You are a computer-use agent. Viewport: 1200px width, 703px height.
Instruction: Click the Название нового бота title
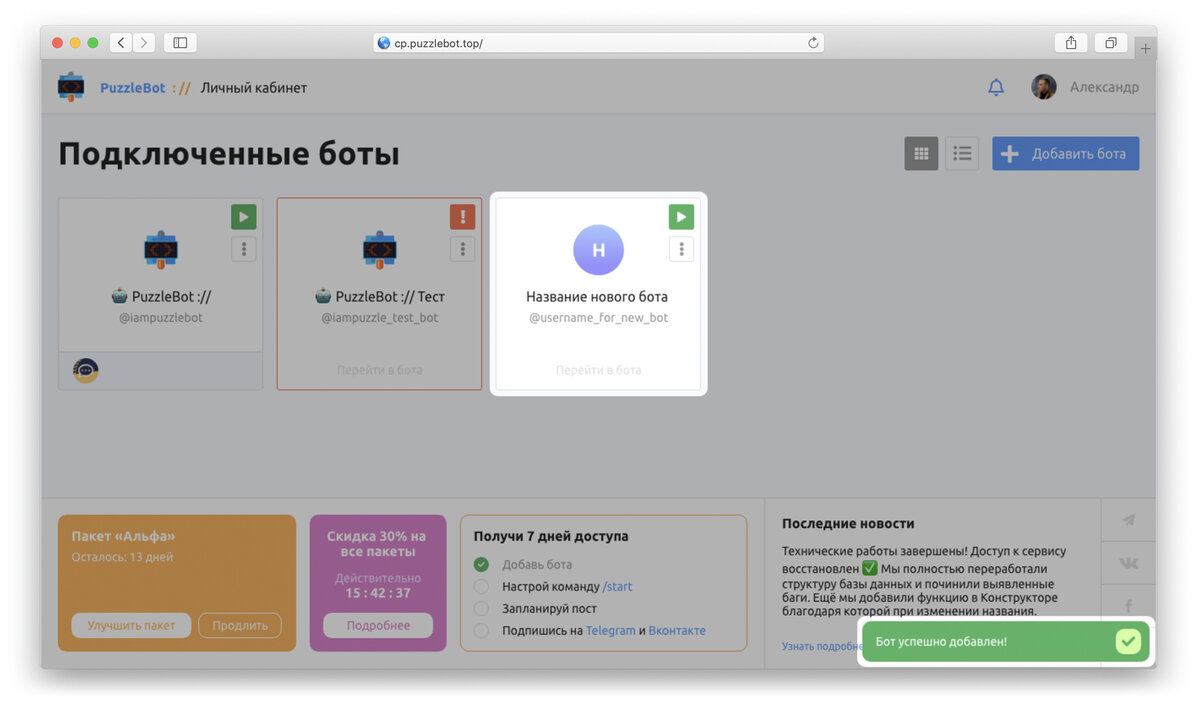coord(597,297)
